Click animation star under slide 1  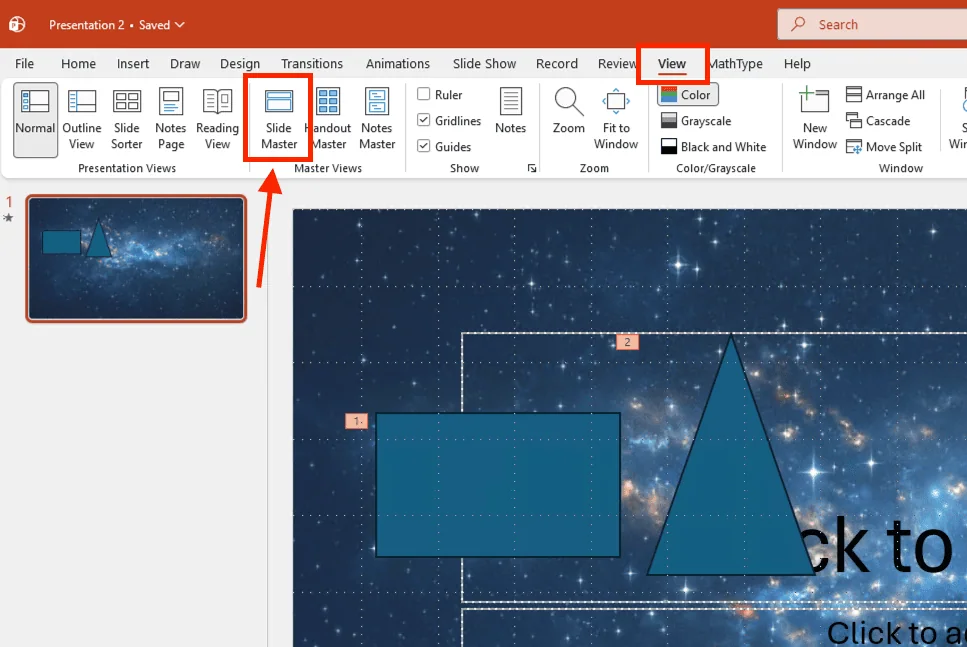pyautogui.click(x=8, y=218)
